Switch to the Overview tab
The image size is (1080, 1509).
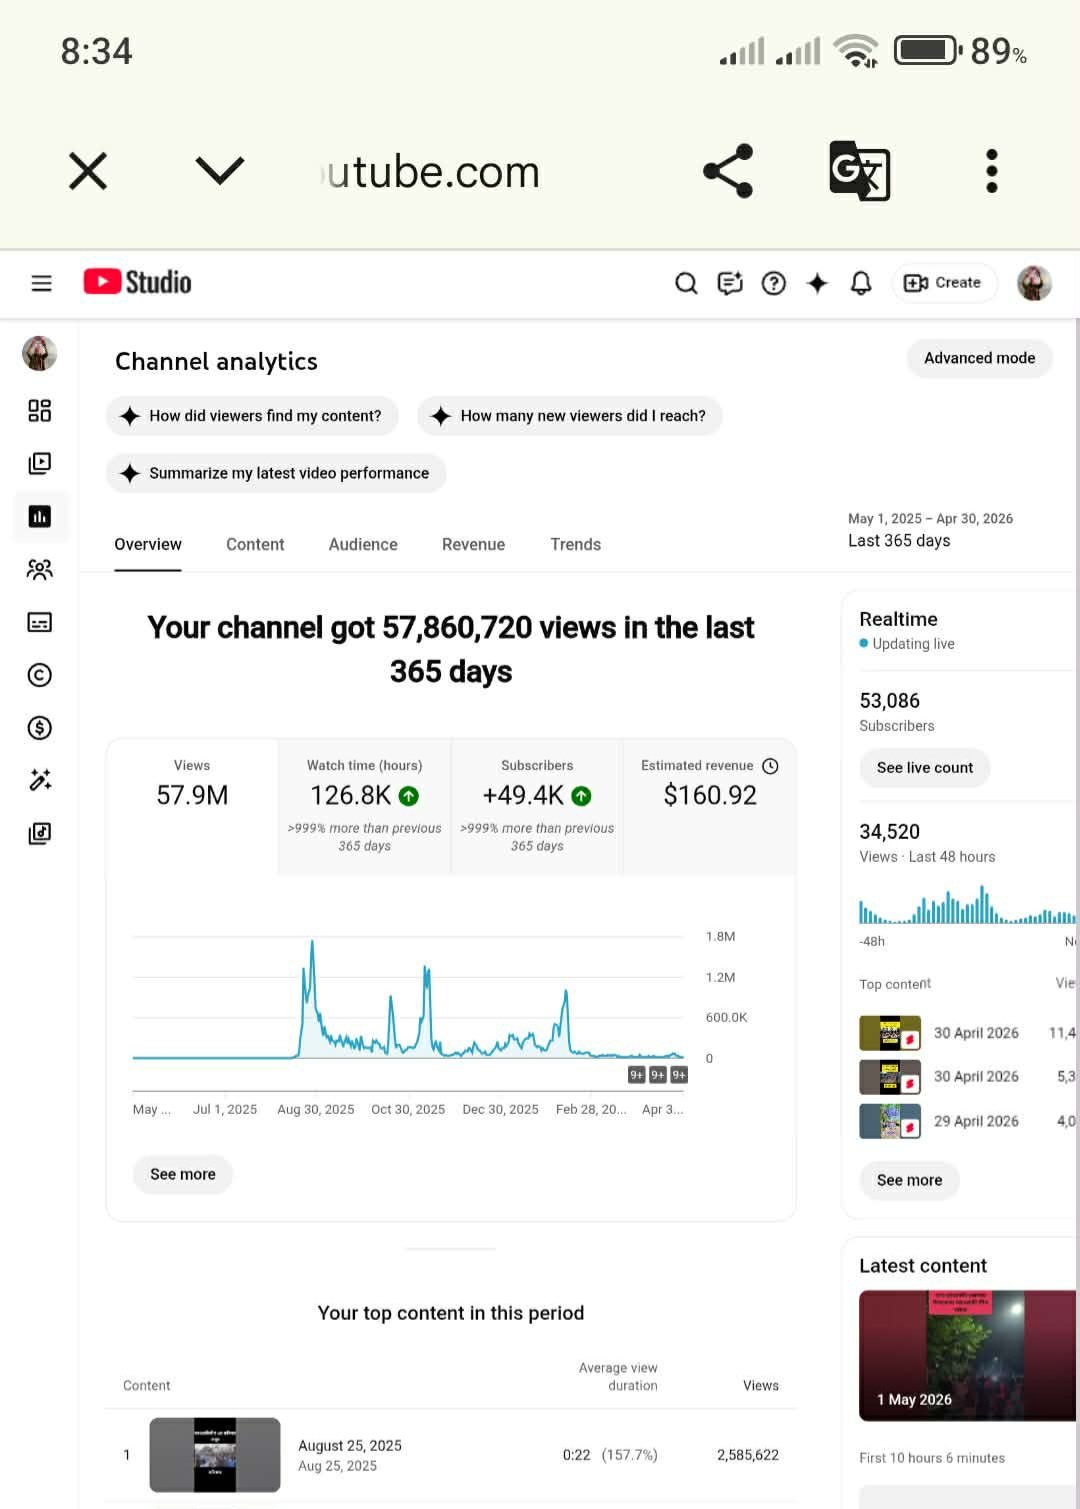click(148, 544)
